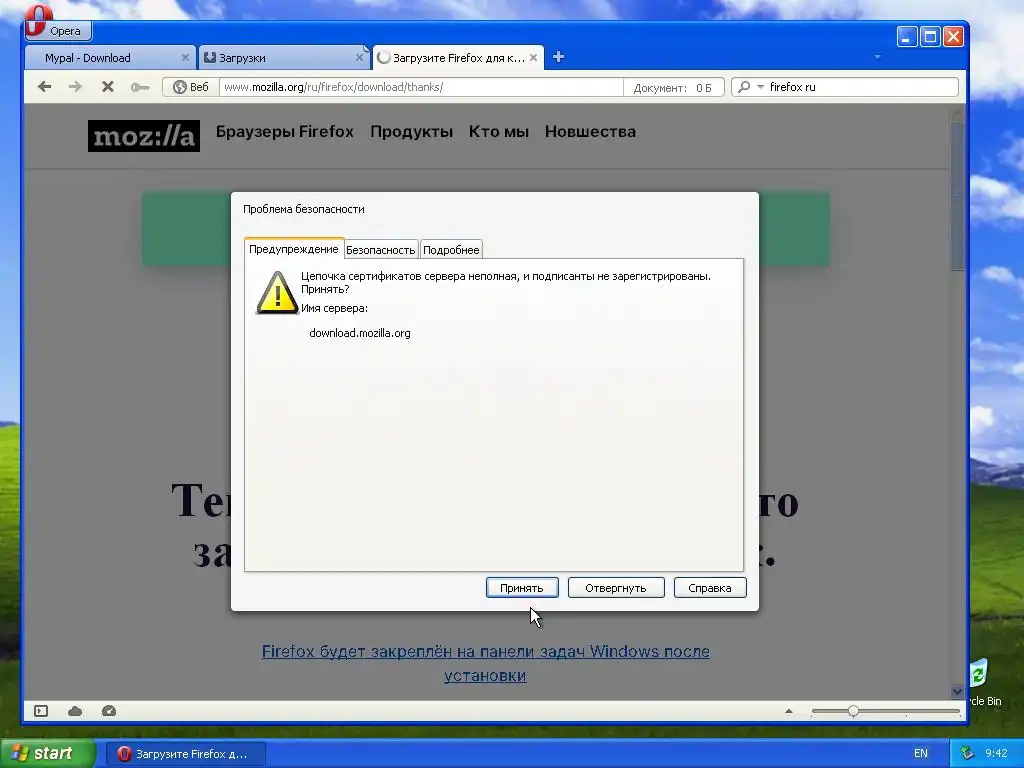This screenshot has height=768, width=1024.
Task: Close the Opera window
Action: [953, 37]
